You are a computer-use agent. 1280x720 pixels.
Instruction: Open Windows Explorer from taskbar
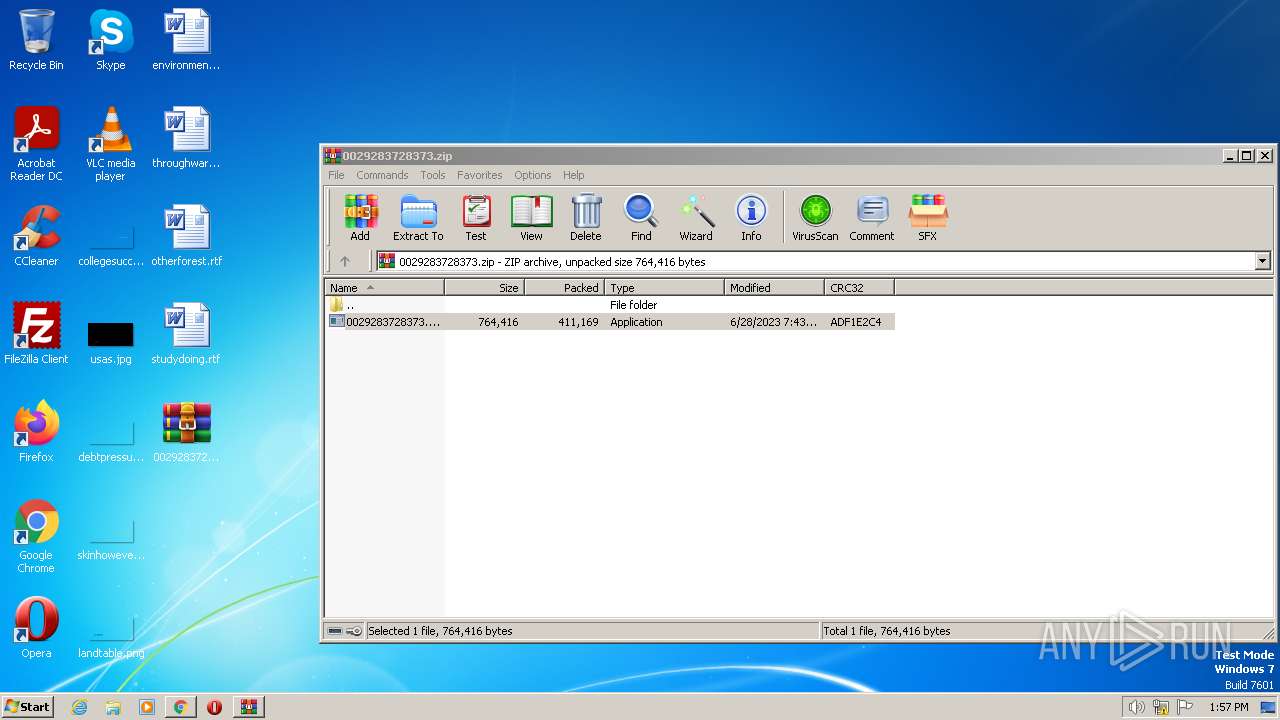point(113,707)
